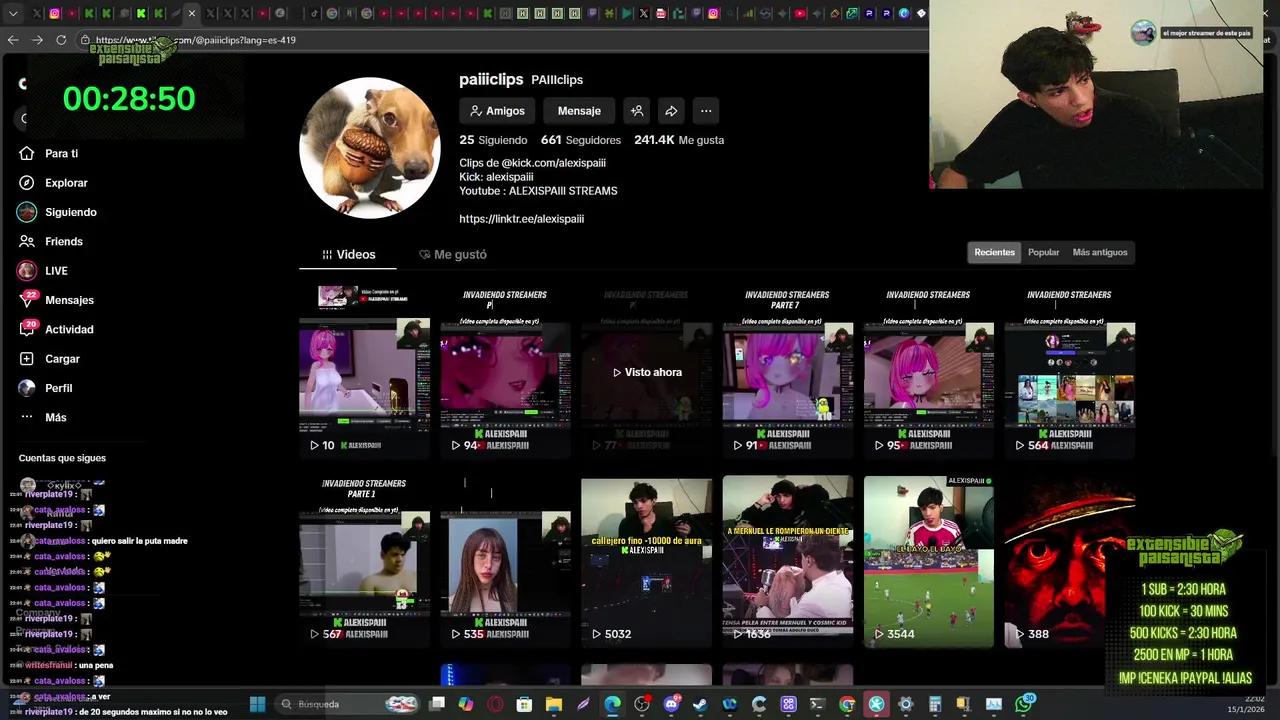Screen dimensions: 1280x720
Task: Open the red face video with 388 views
Action: [1070, 561]
